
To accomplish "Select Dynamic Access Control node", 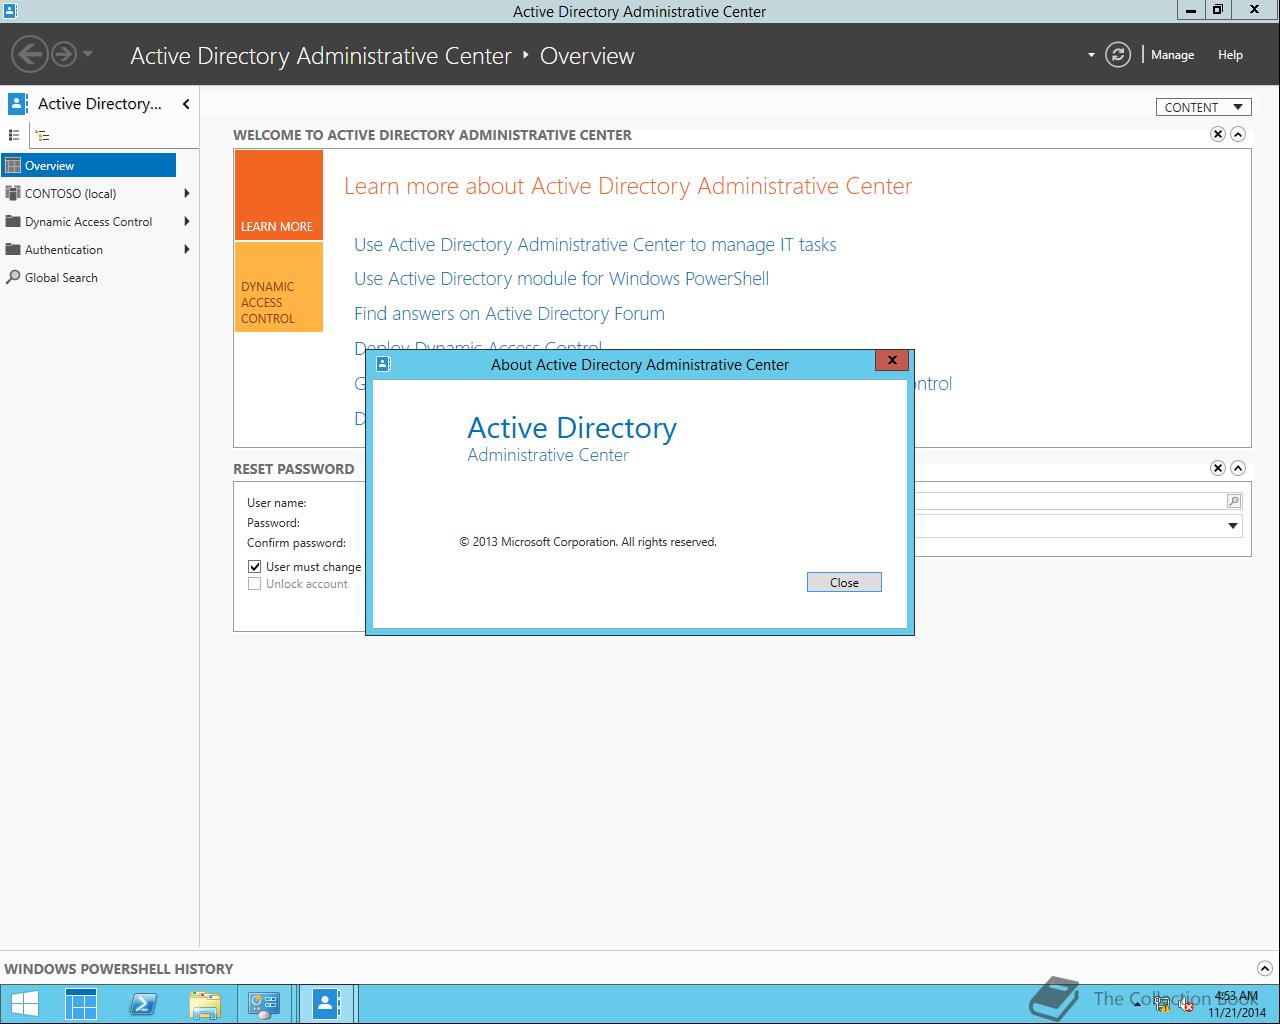I will click(x=88, y=222).
